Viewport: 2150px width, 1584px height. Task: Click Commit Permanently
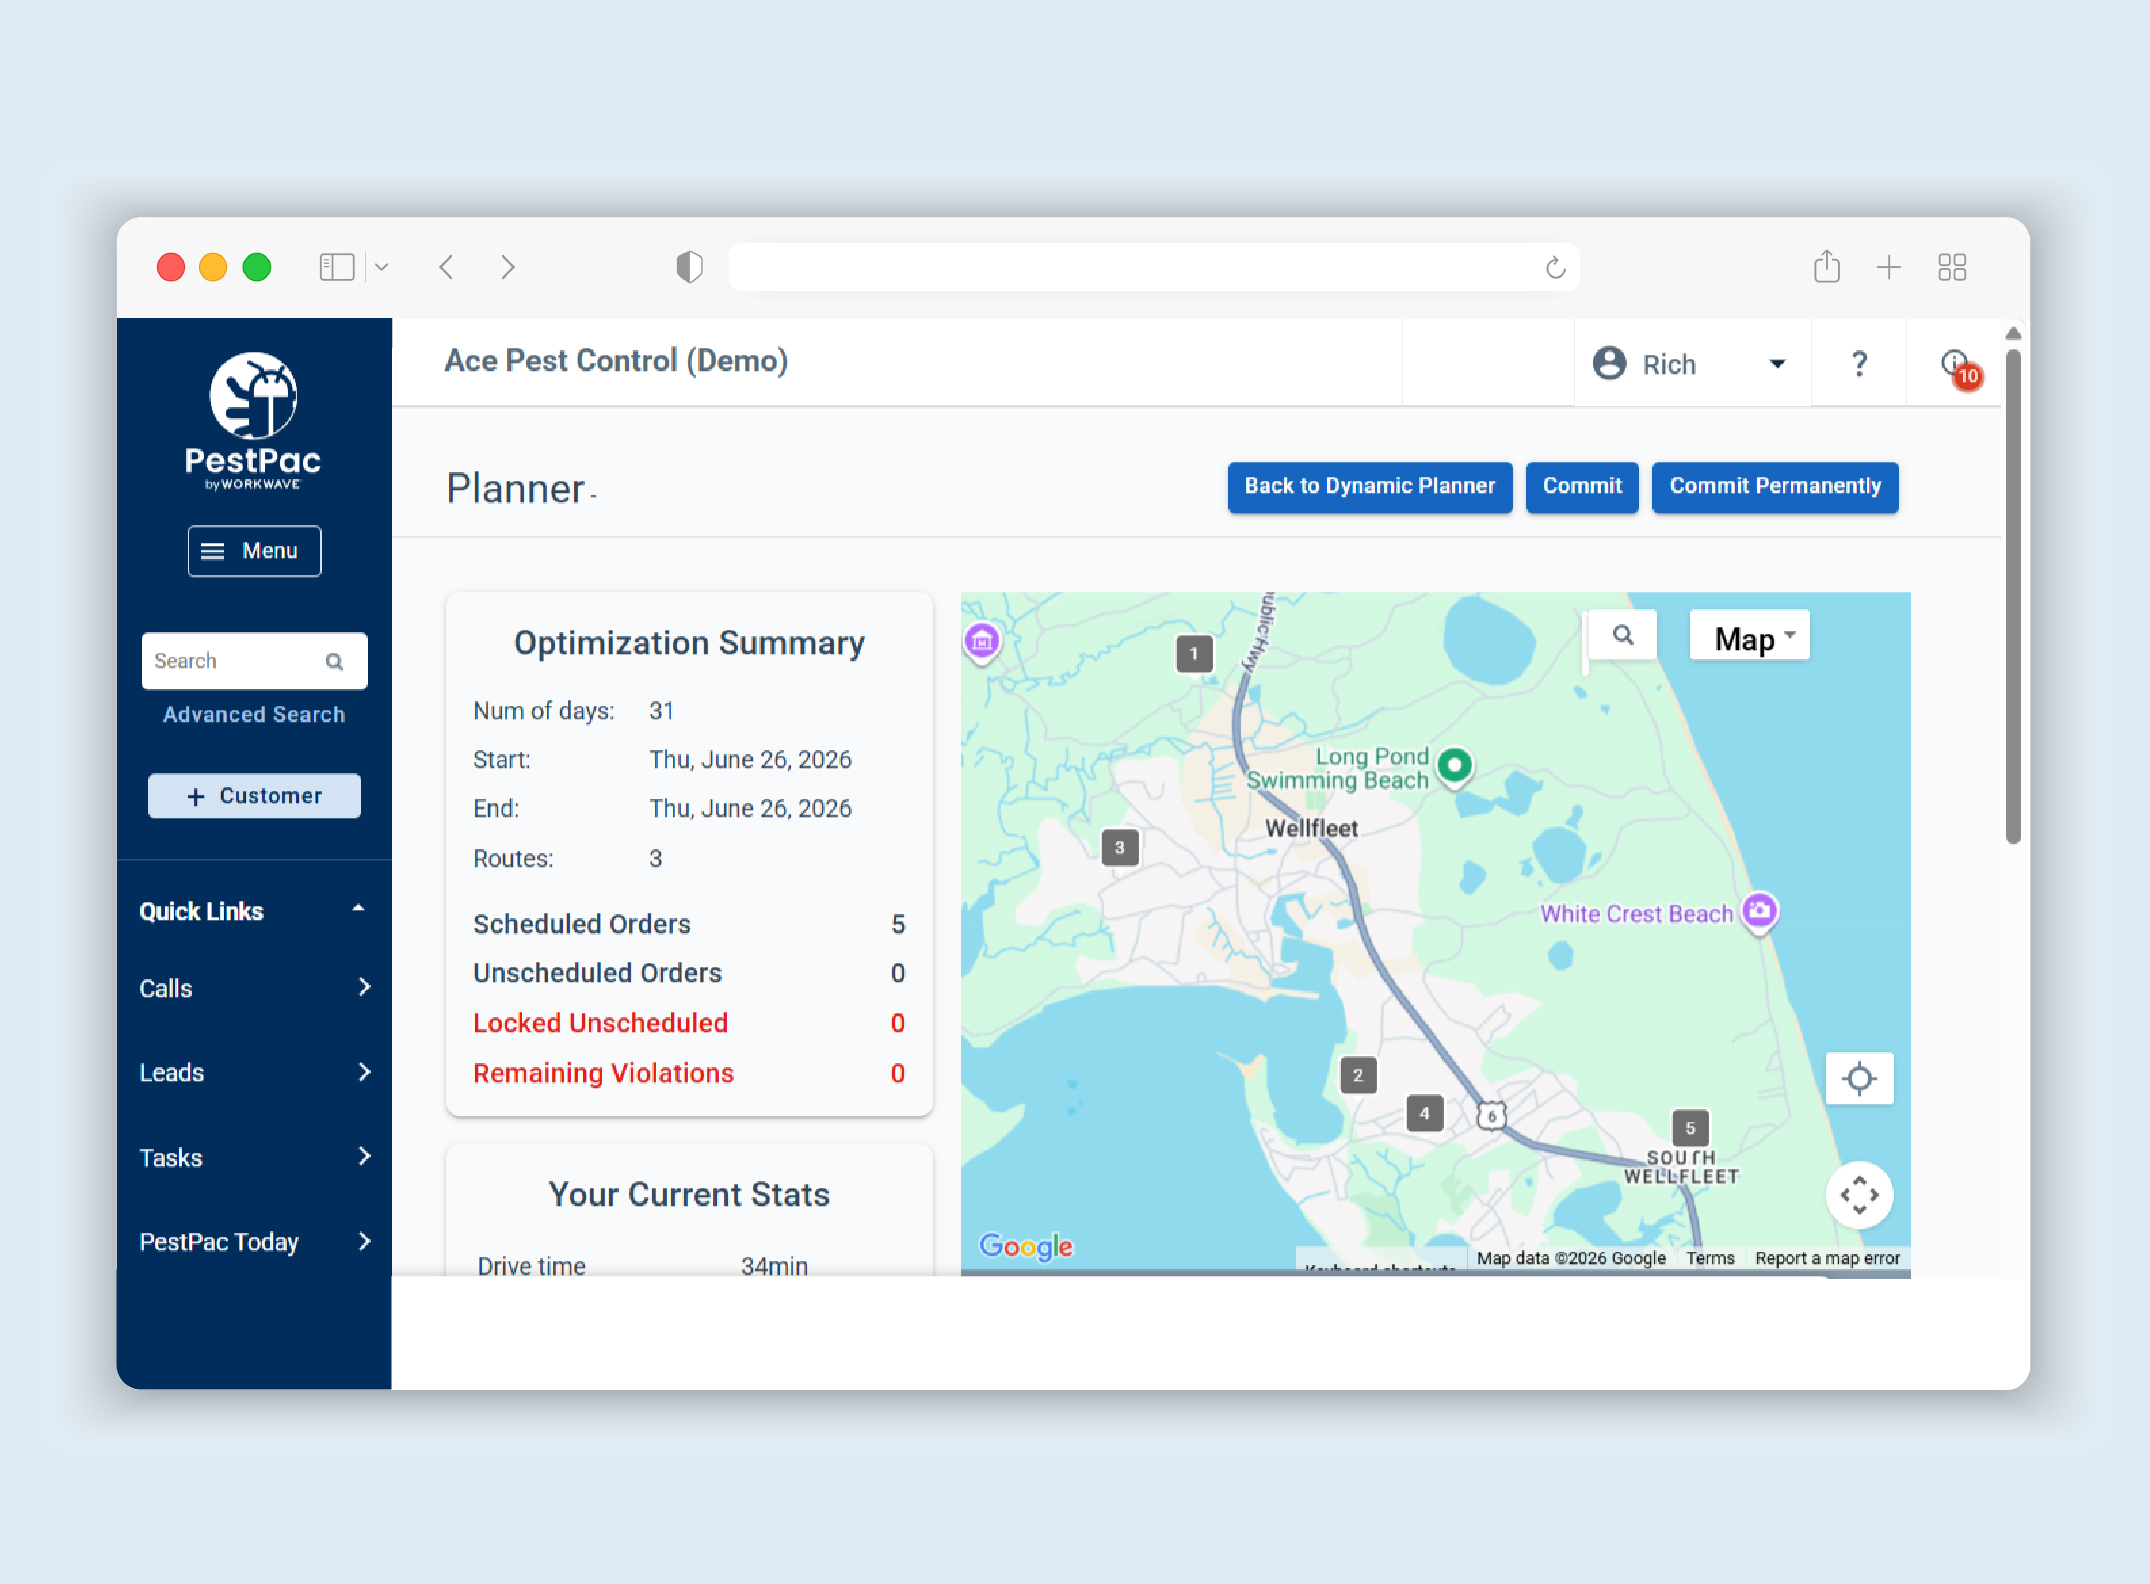1774,487
